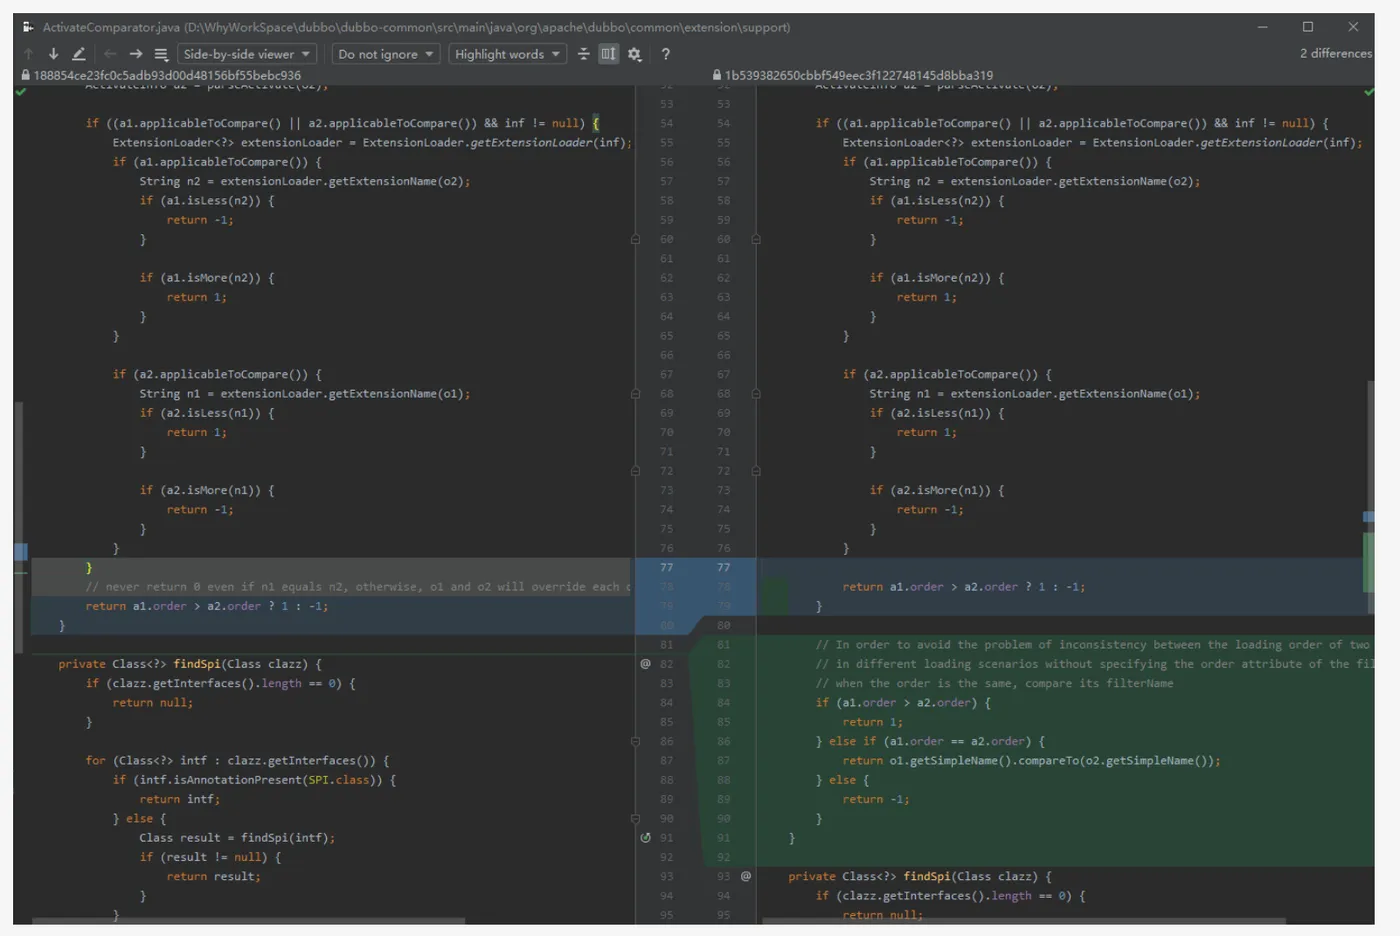The image size is (1400, 936).
Task: Click left 'Class result = findSpi(intf);' line
Action: tap(237, 838)
